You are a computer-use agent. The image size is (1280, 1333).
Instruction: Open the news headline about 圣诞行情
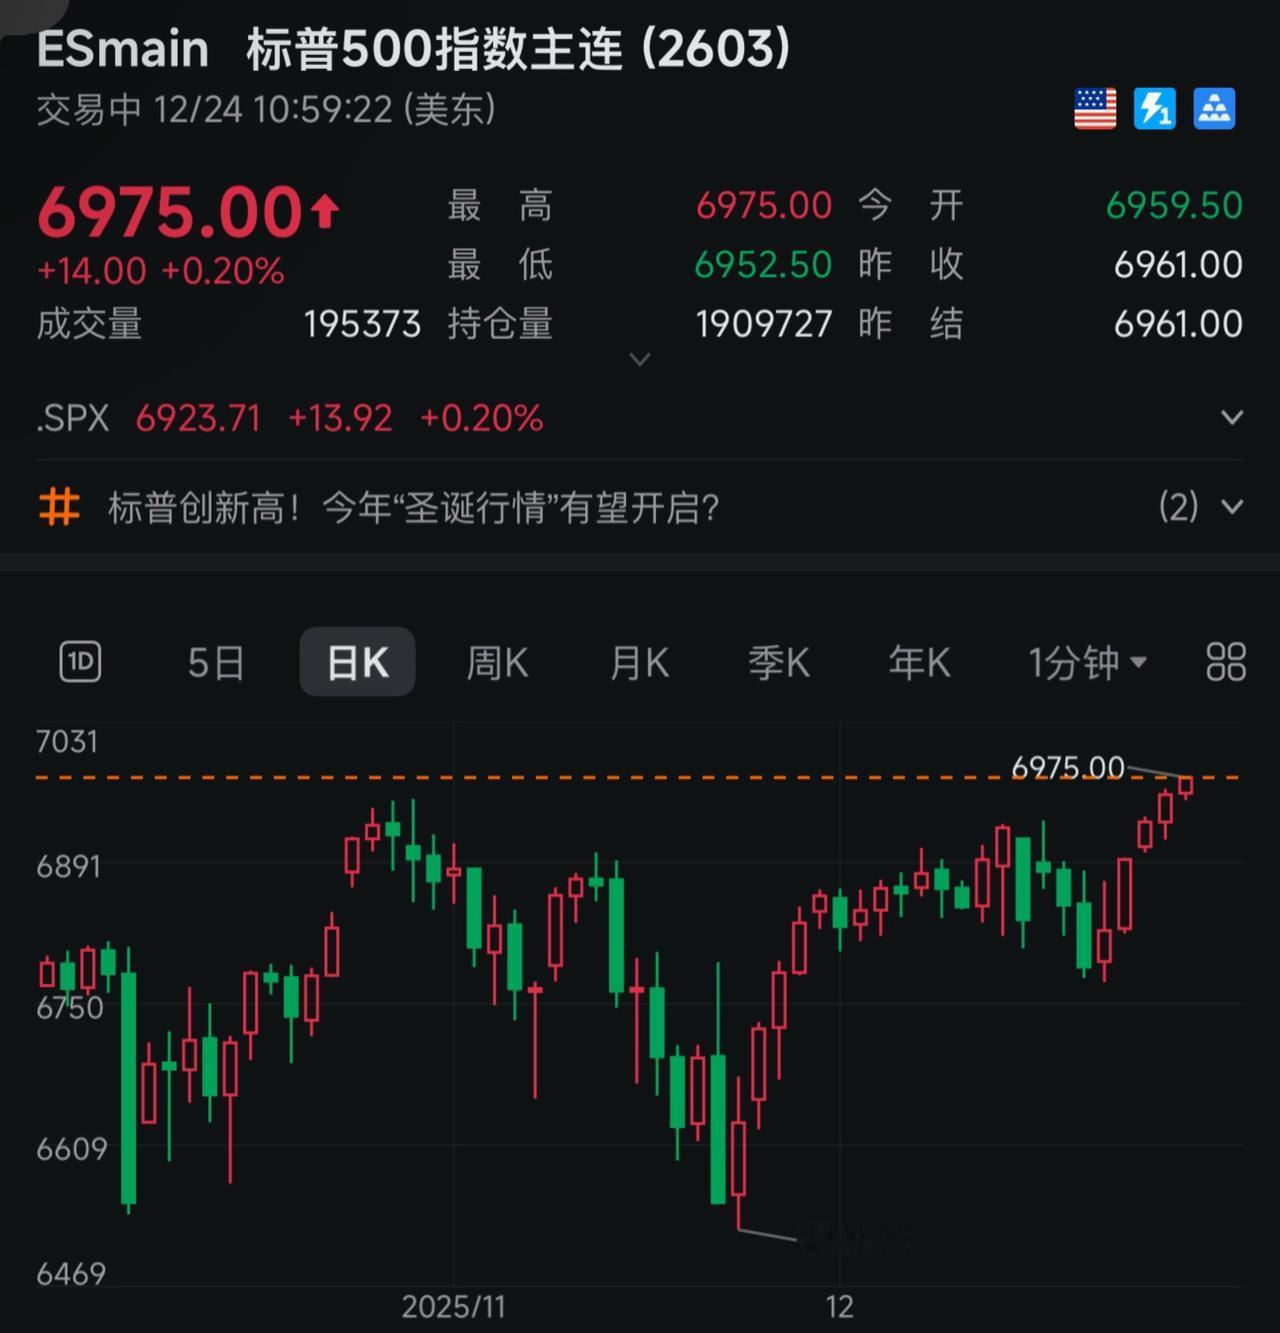click(412, 508)
